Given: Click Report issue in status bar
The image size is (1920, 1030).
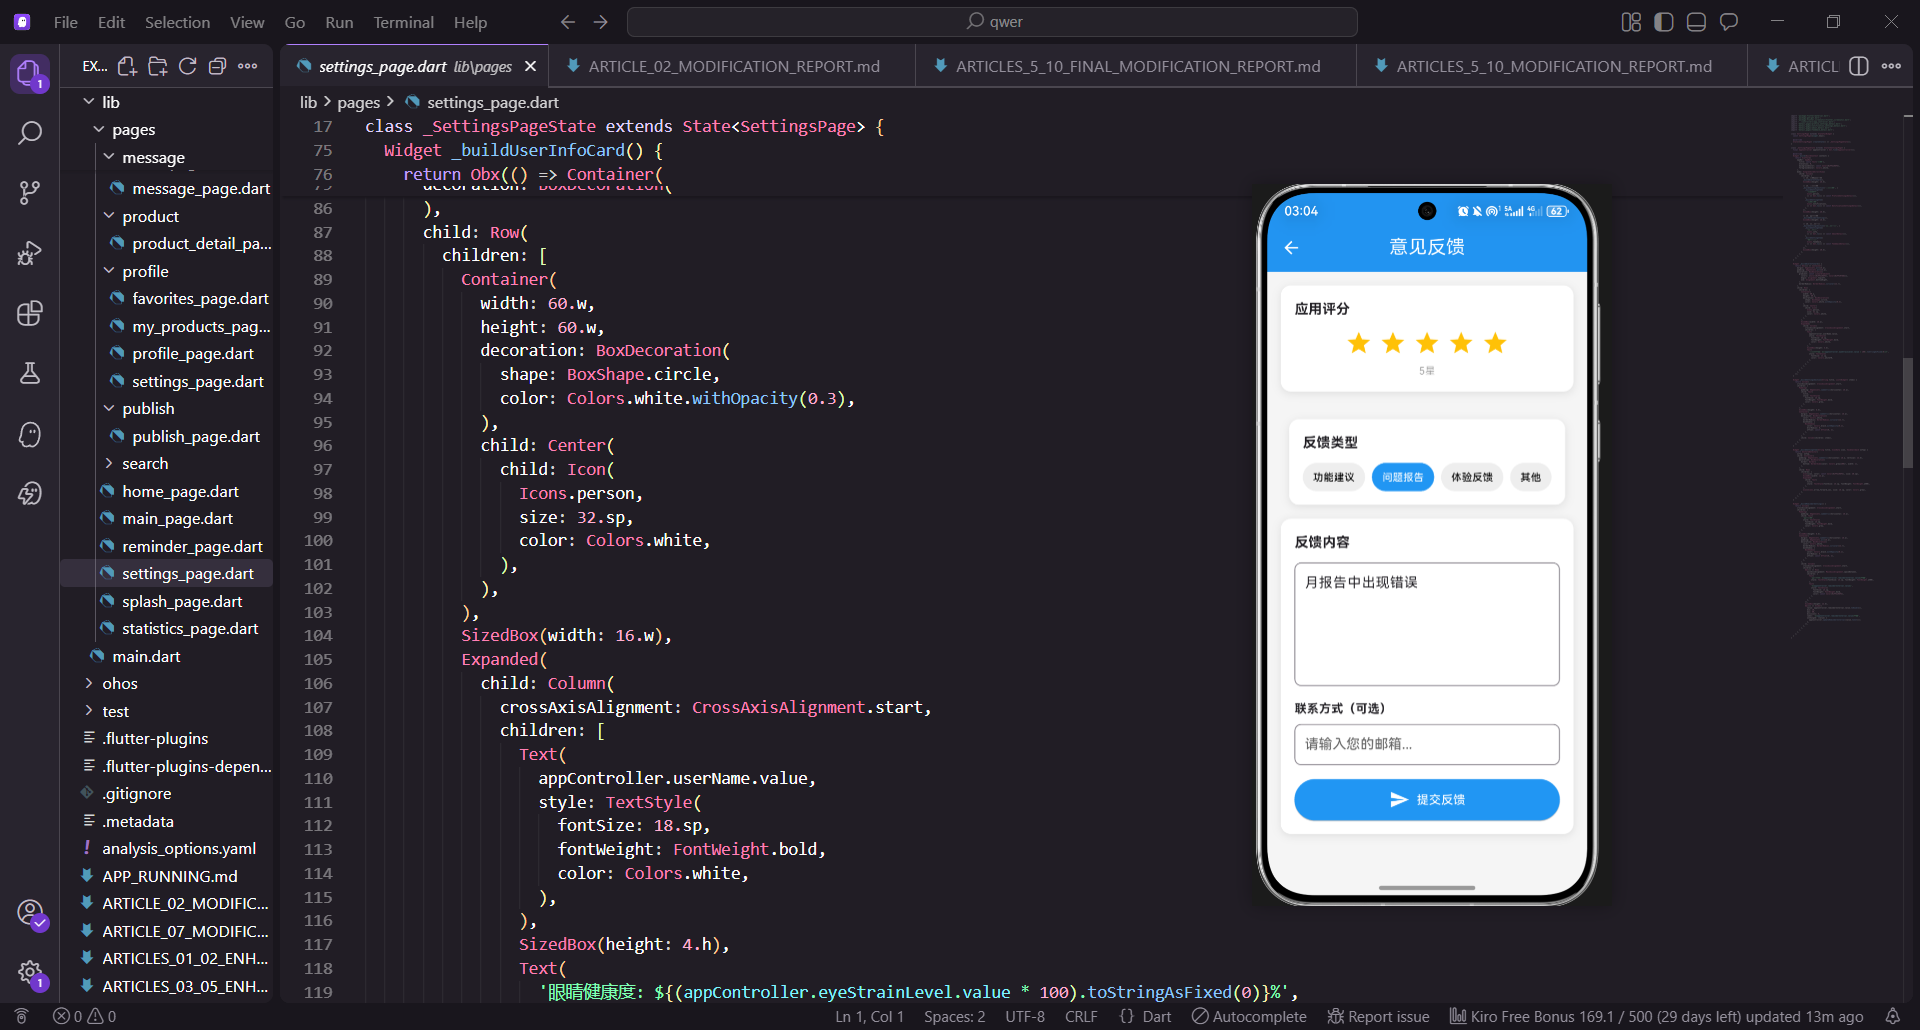Looking at the screenshot, I should click(x=1378, y=1016).
